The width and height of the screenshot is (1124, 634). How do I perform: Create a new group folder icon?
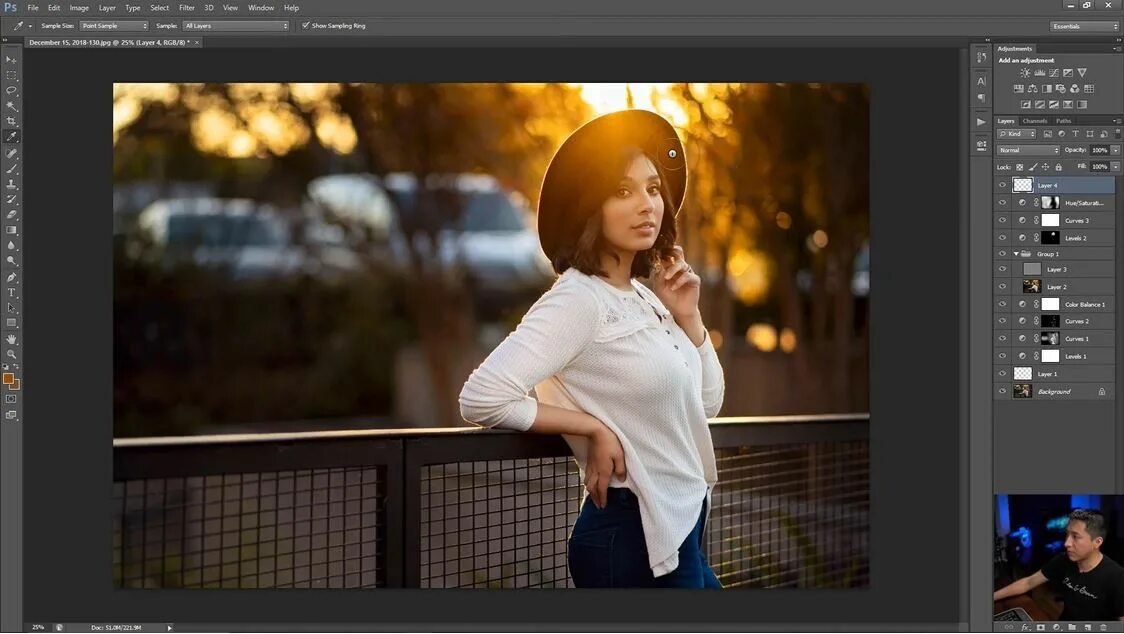pos(1072,628)
